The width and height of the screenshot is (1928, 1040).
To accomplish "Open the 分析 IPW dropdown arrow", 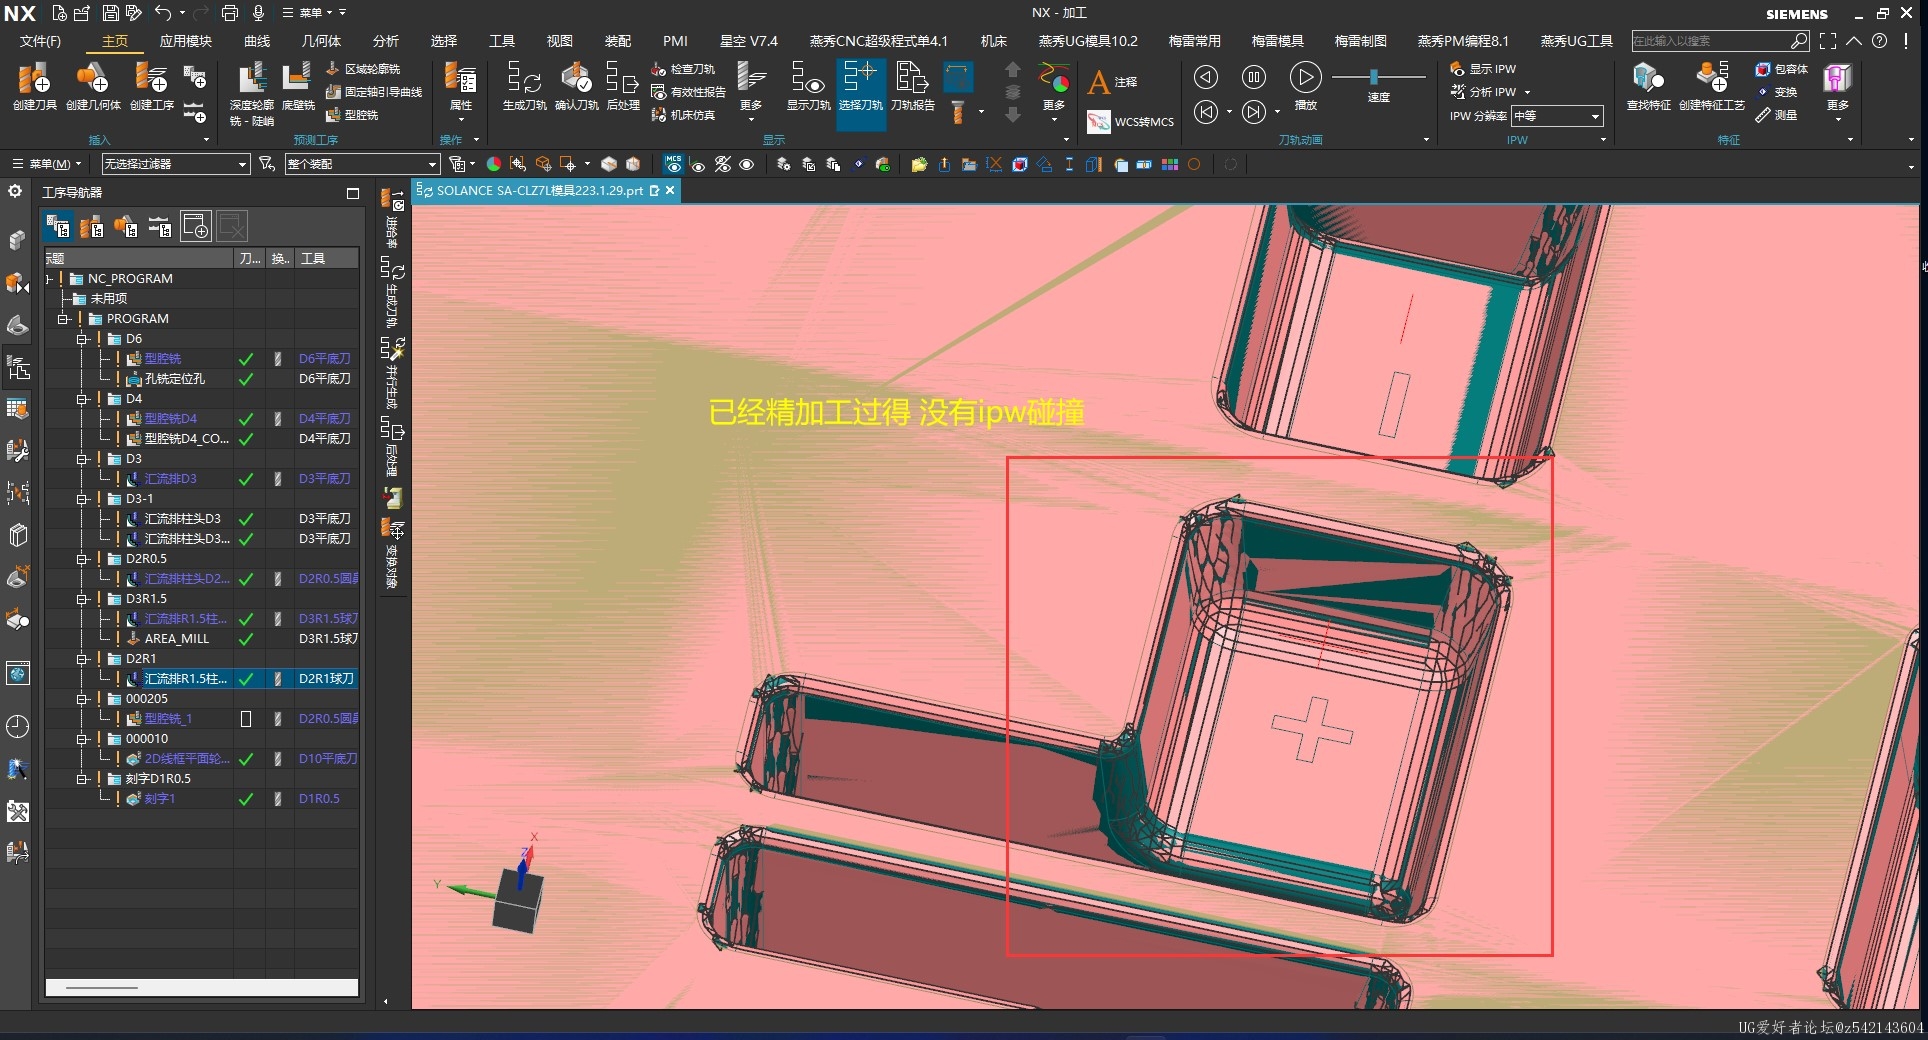I will pyautogui.click(x=1527, y=92).
